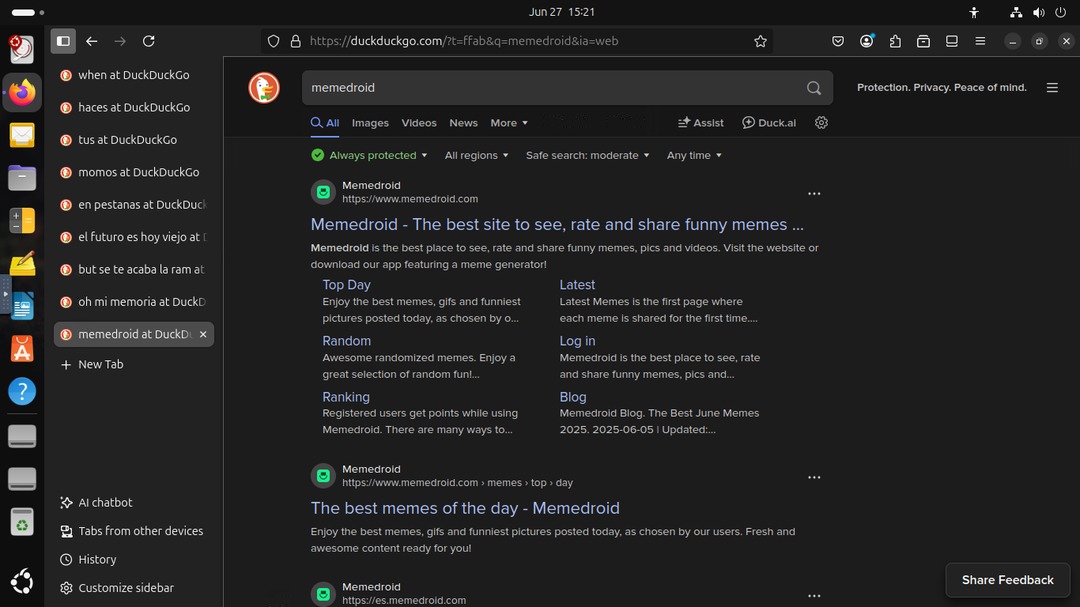Expand the Always protected dropdown
This screenshot has width=1080, height=607.
click(x=369, y=155)
